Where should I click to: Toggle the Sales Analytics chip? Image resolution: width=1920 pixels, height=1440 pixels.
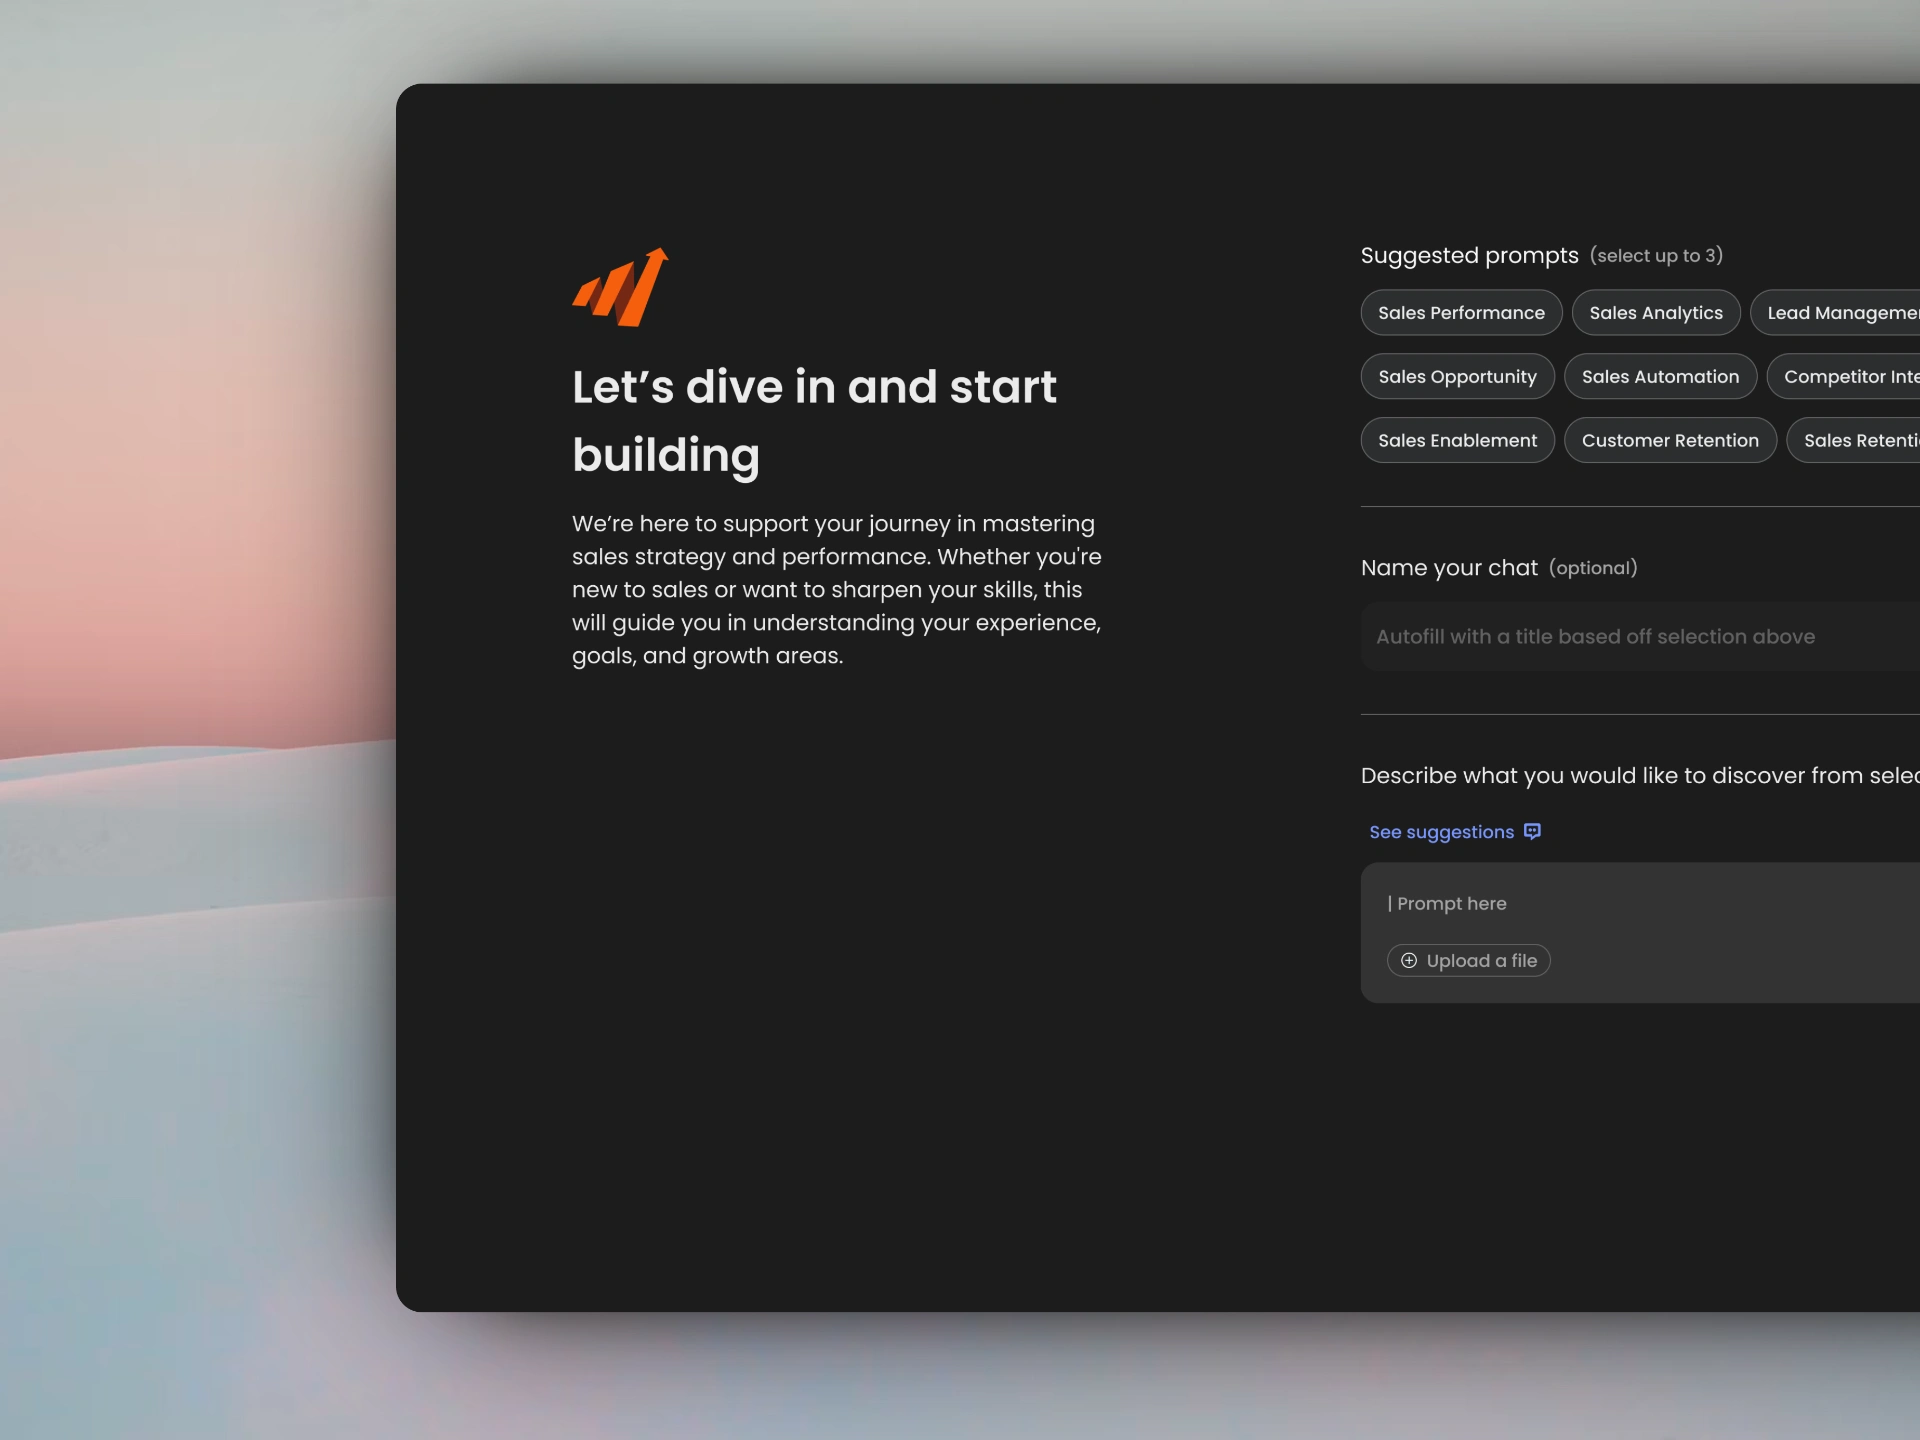tap(1656, 313)
